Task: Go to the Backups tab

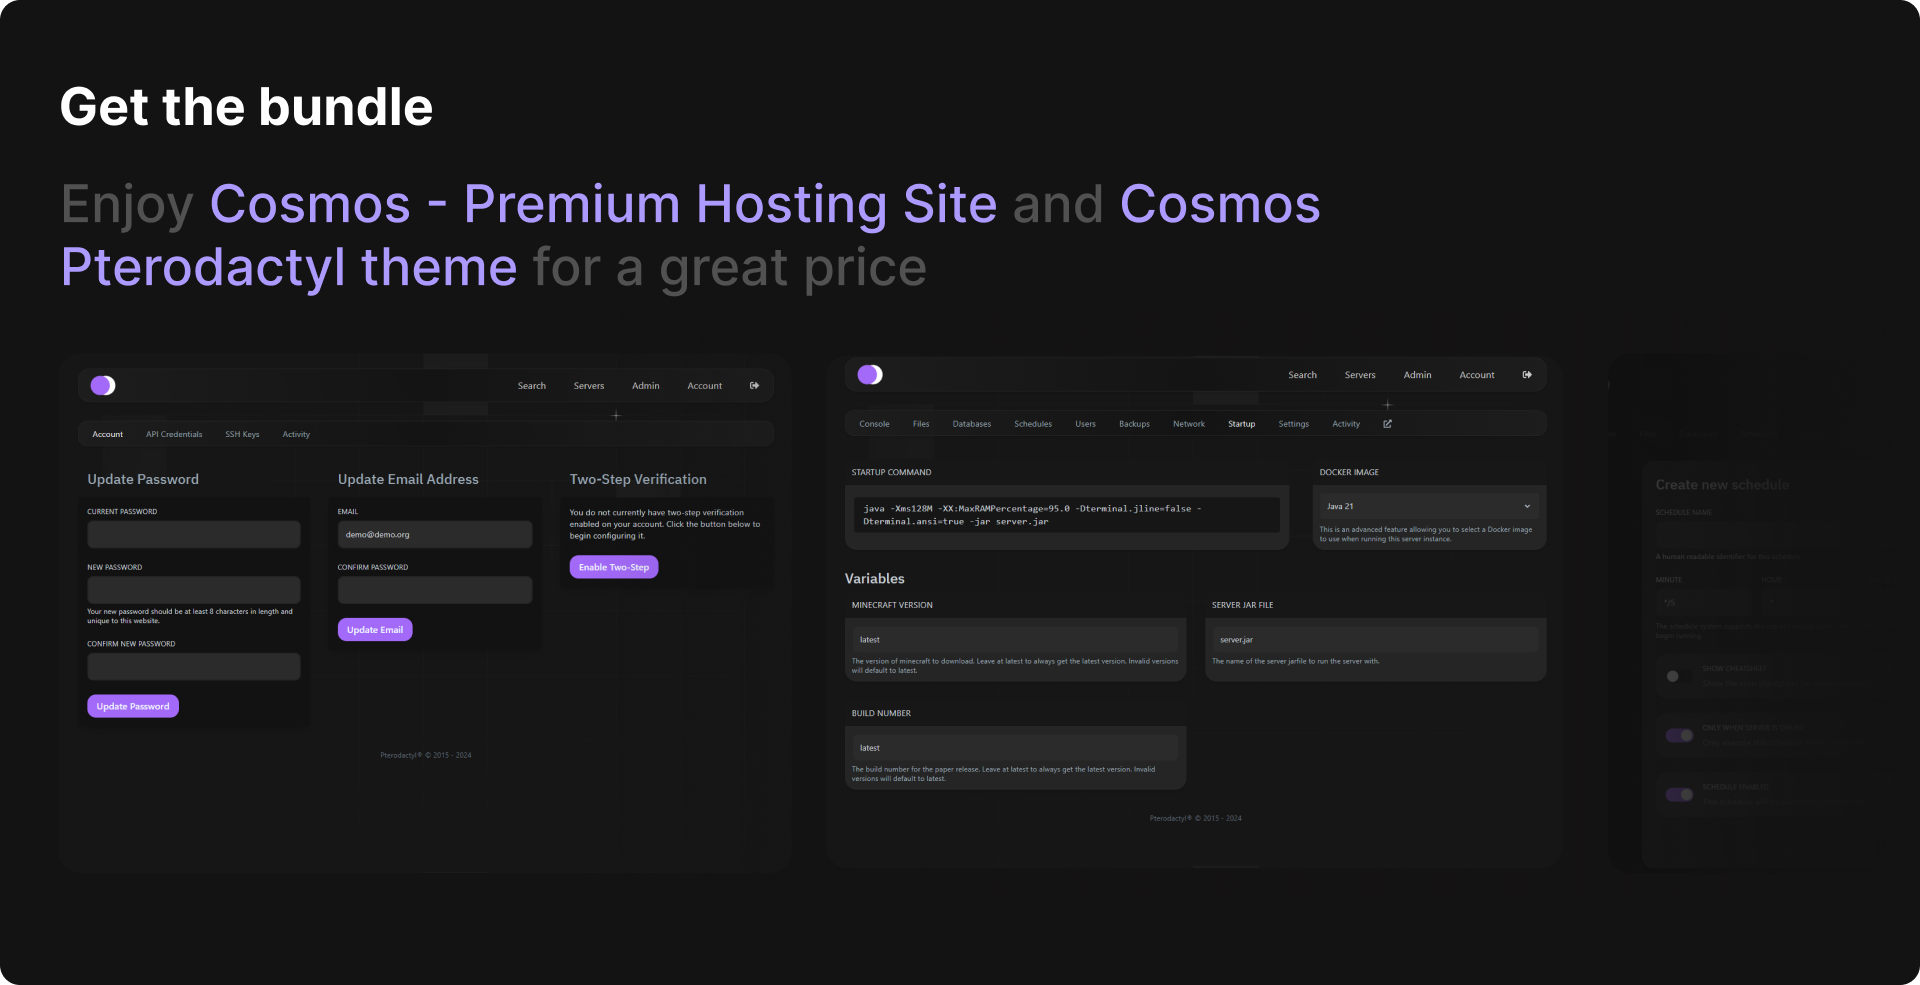Action: 1134,424
